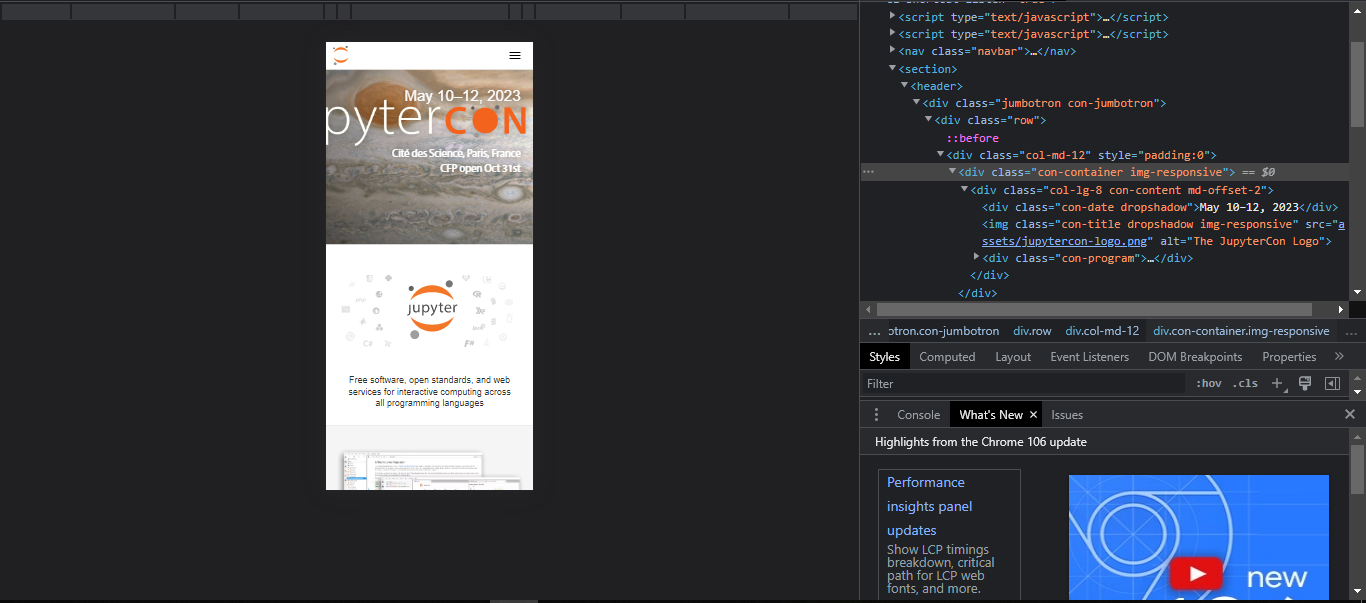Switch to the Styles tab
This screenshot has height=603, width=1366.
[884, 357]
